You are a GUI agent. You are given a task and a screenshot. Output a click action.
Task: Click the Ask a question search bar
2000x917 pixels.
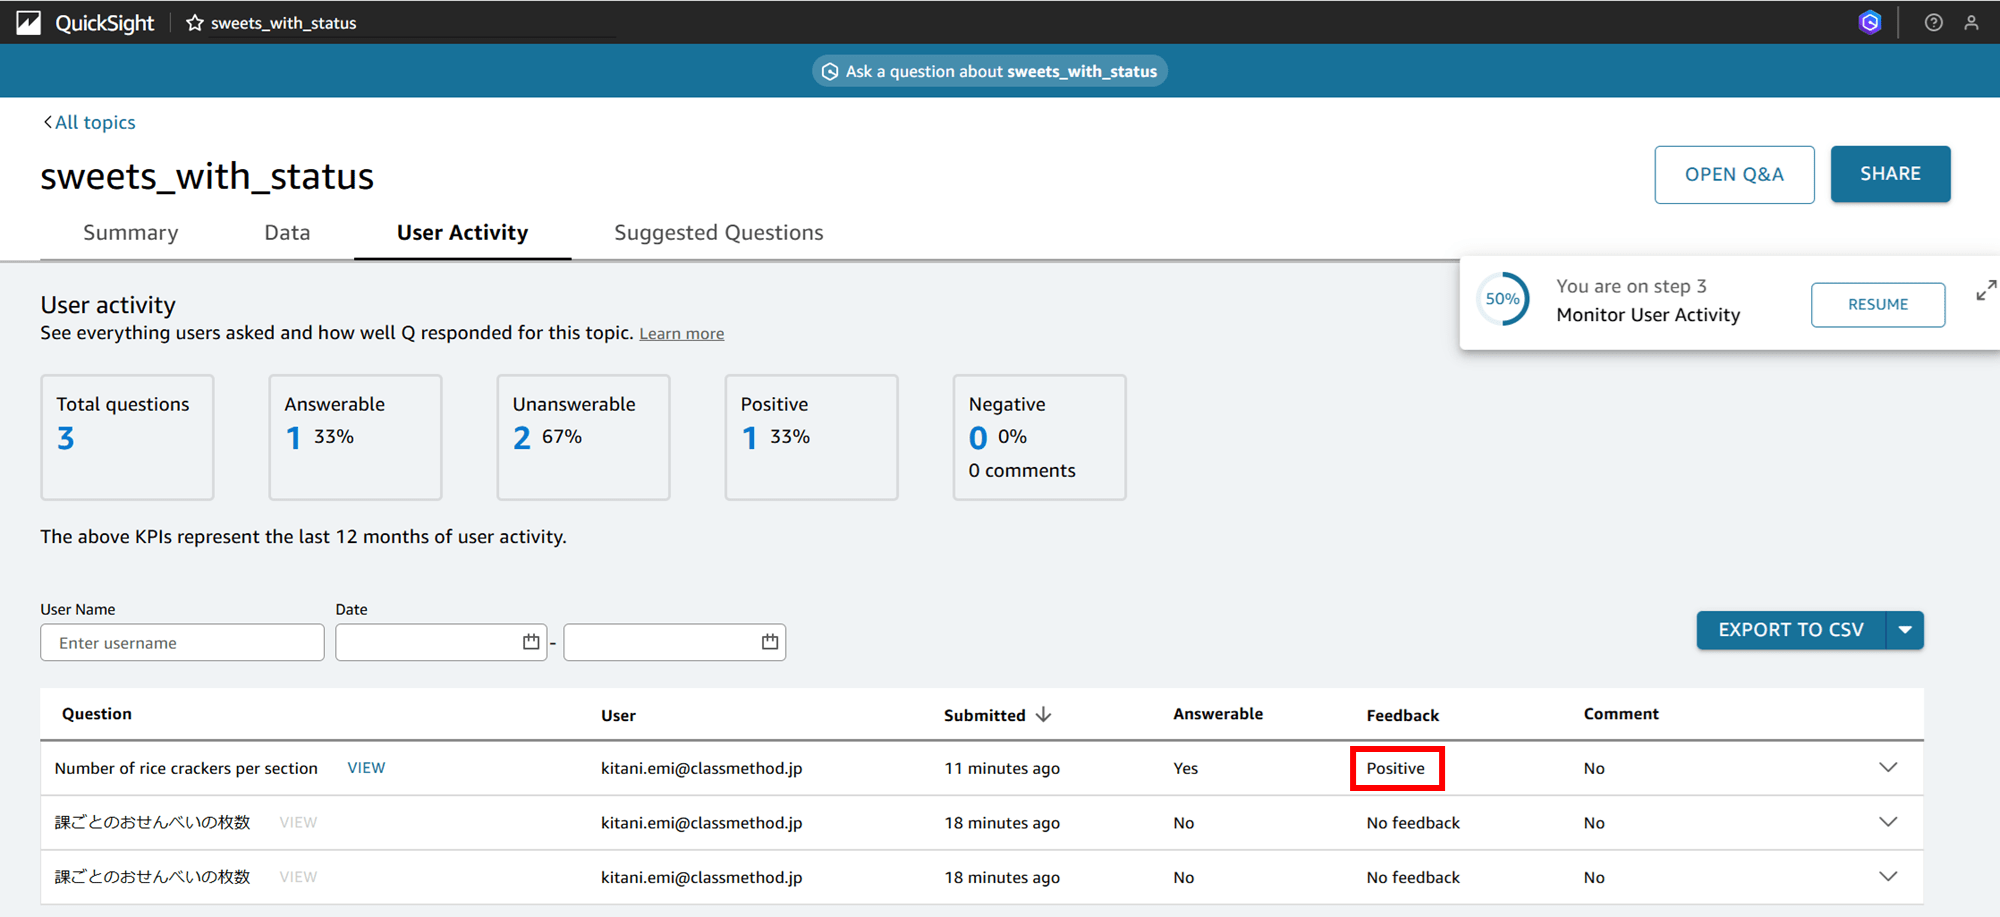[989, 71]
